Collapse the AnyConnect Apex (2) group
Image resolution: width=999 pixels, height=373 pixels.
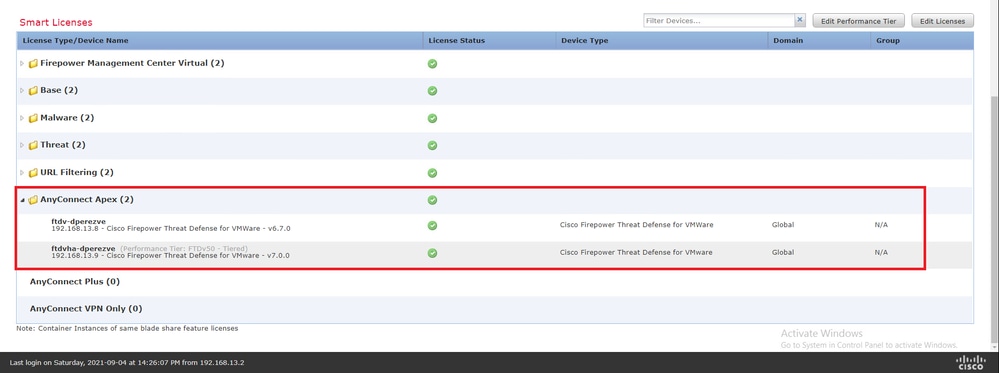tap(22, 200)
